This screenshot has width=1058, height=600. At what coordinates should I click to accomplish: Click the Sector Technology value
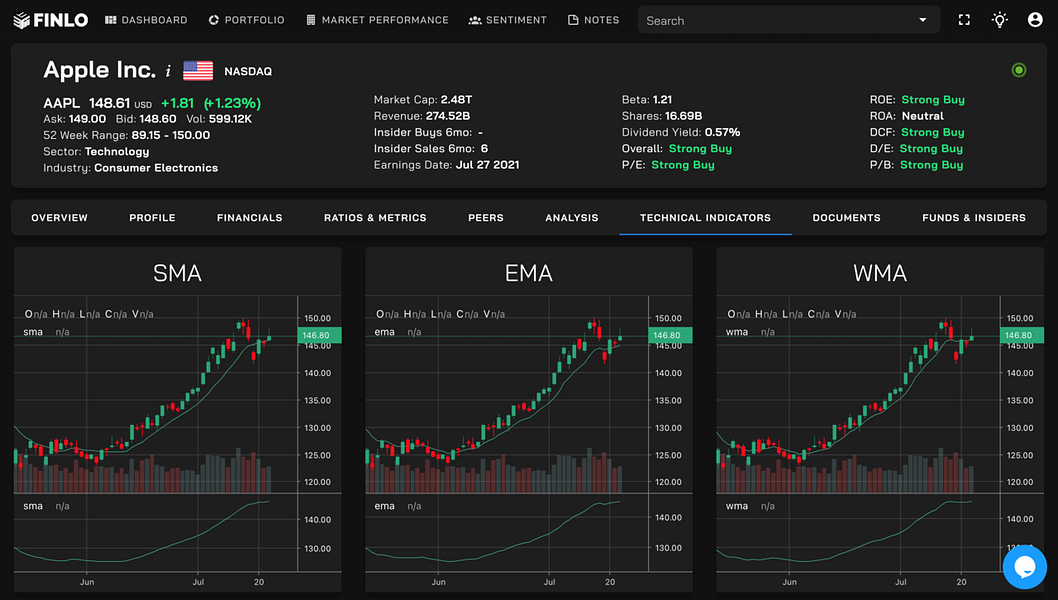click(x=117, y=152)
